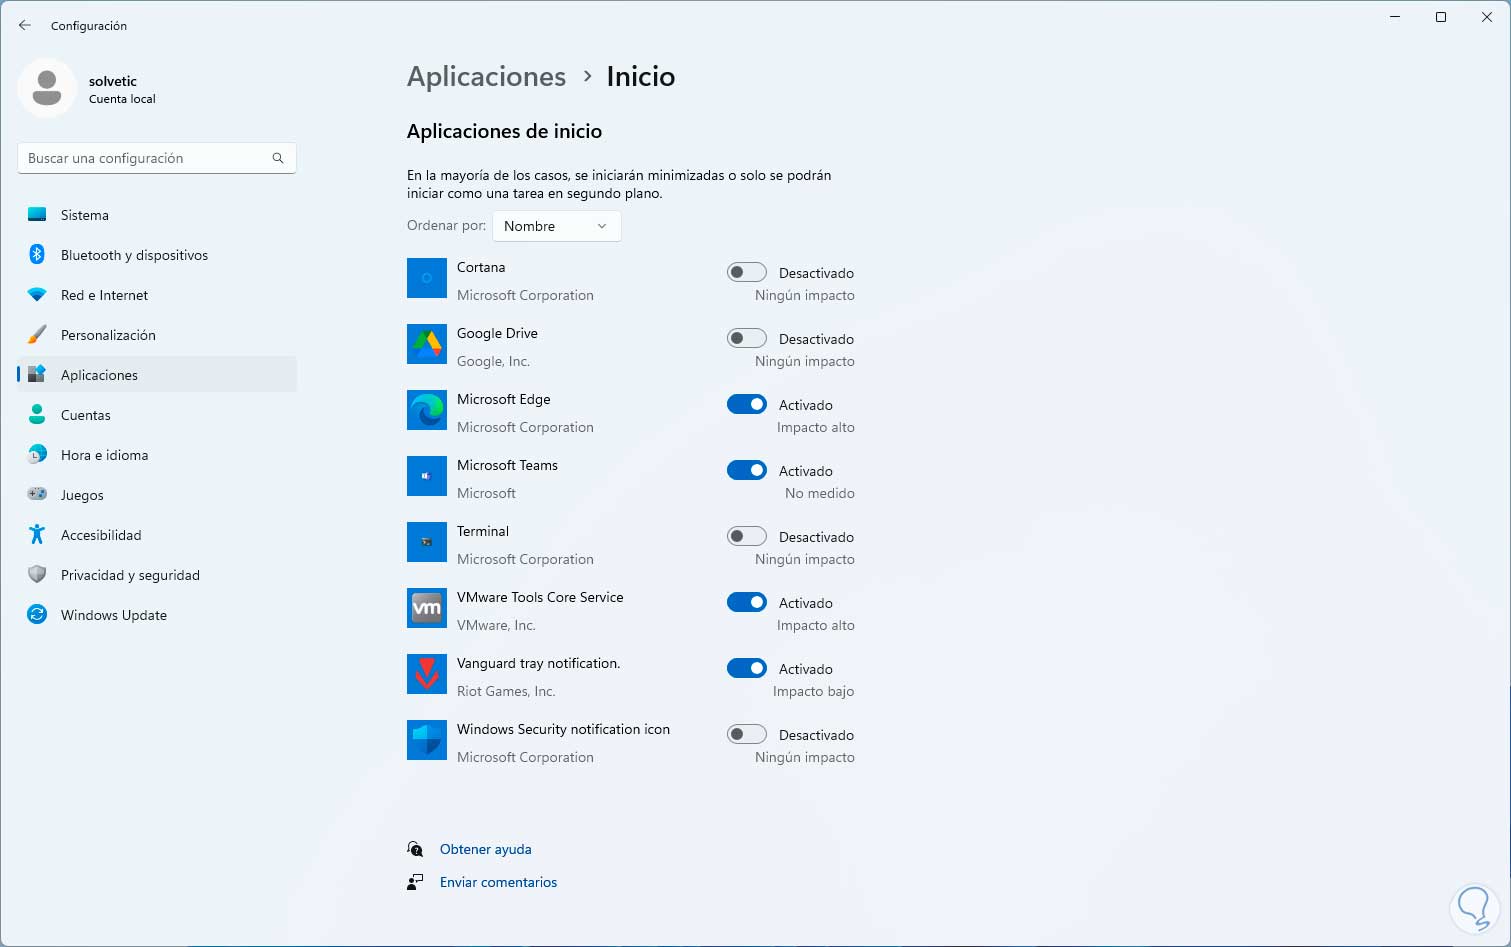Click the Vanguard tray notification name

pyautogui.click(x=539, y=663)
